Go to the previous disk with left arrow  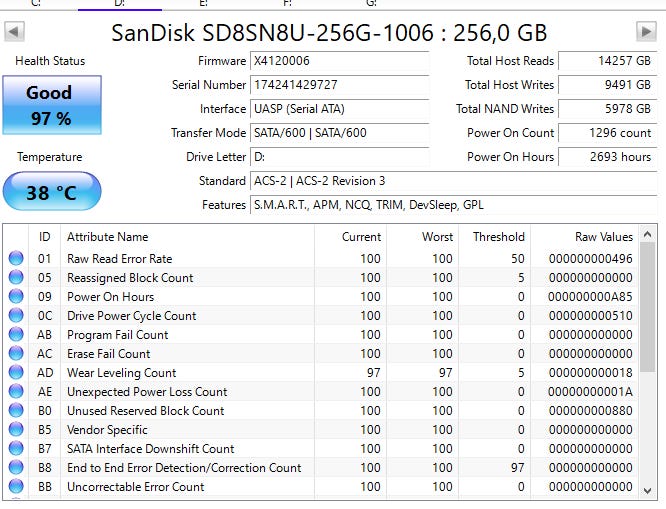(14, 32)
